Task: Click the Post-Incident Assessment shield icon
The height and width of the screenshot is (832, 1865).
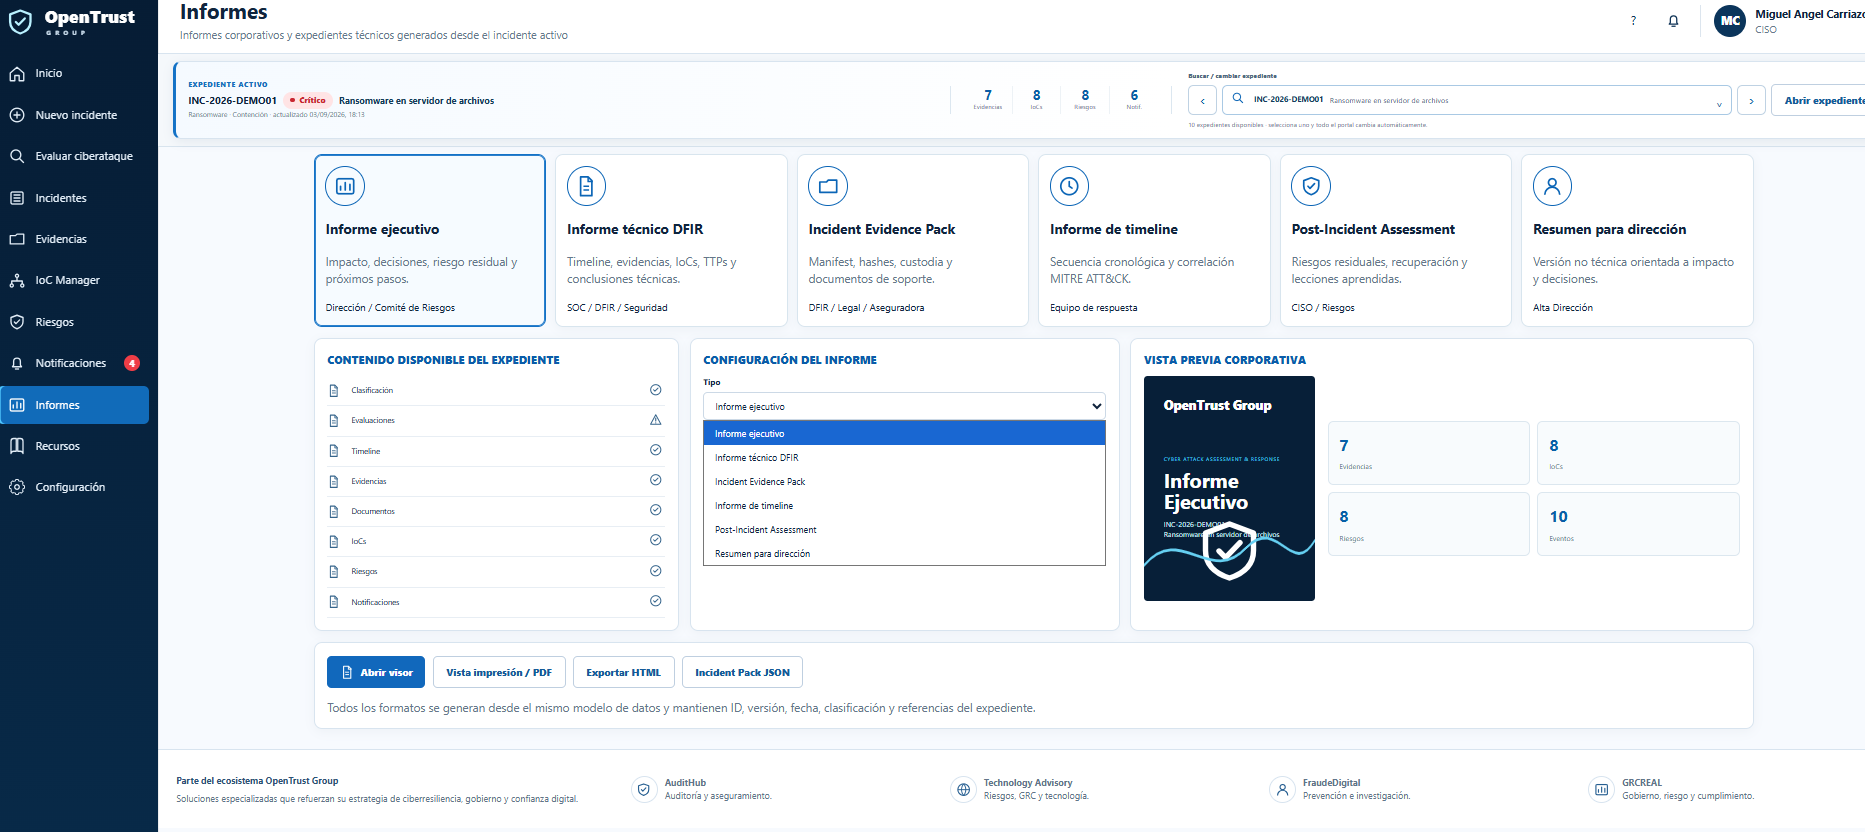Action: (x=1311, y=186)
